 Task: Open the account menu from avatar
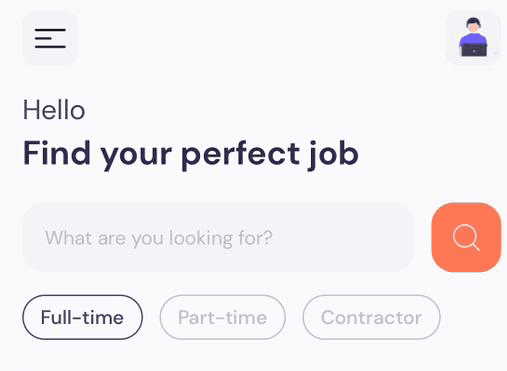coord(473,38)
